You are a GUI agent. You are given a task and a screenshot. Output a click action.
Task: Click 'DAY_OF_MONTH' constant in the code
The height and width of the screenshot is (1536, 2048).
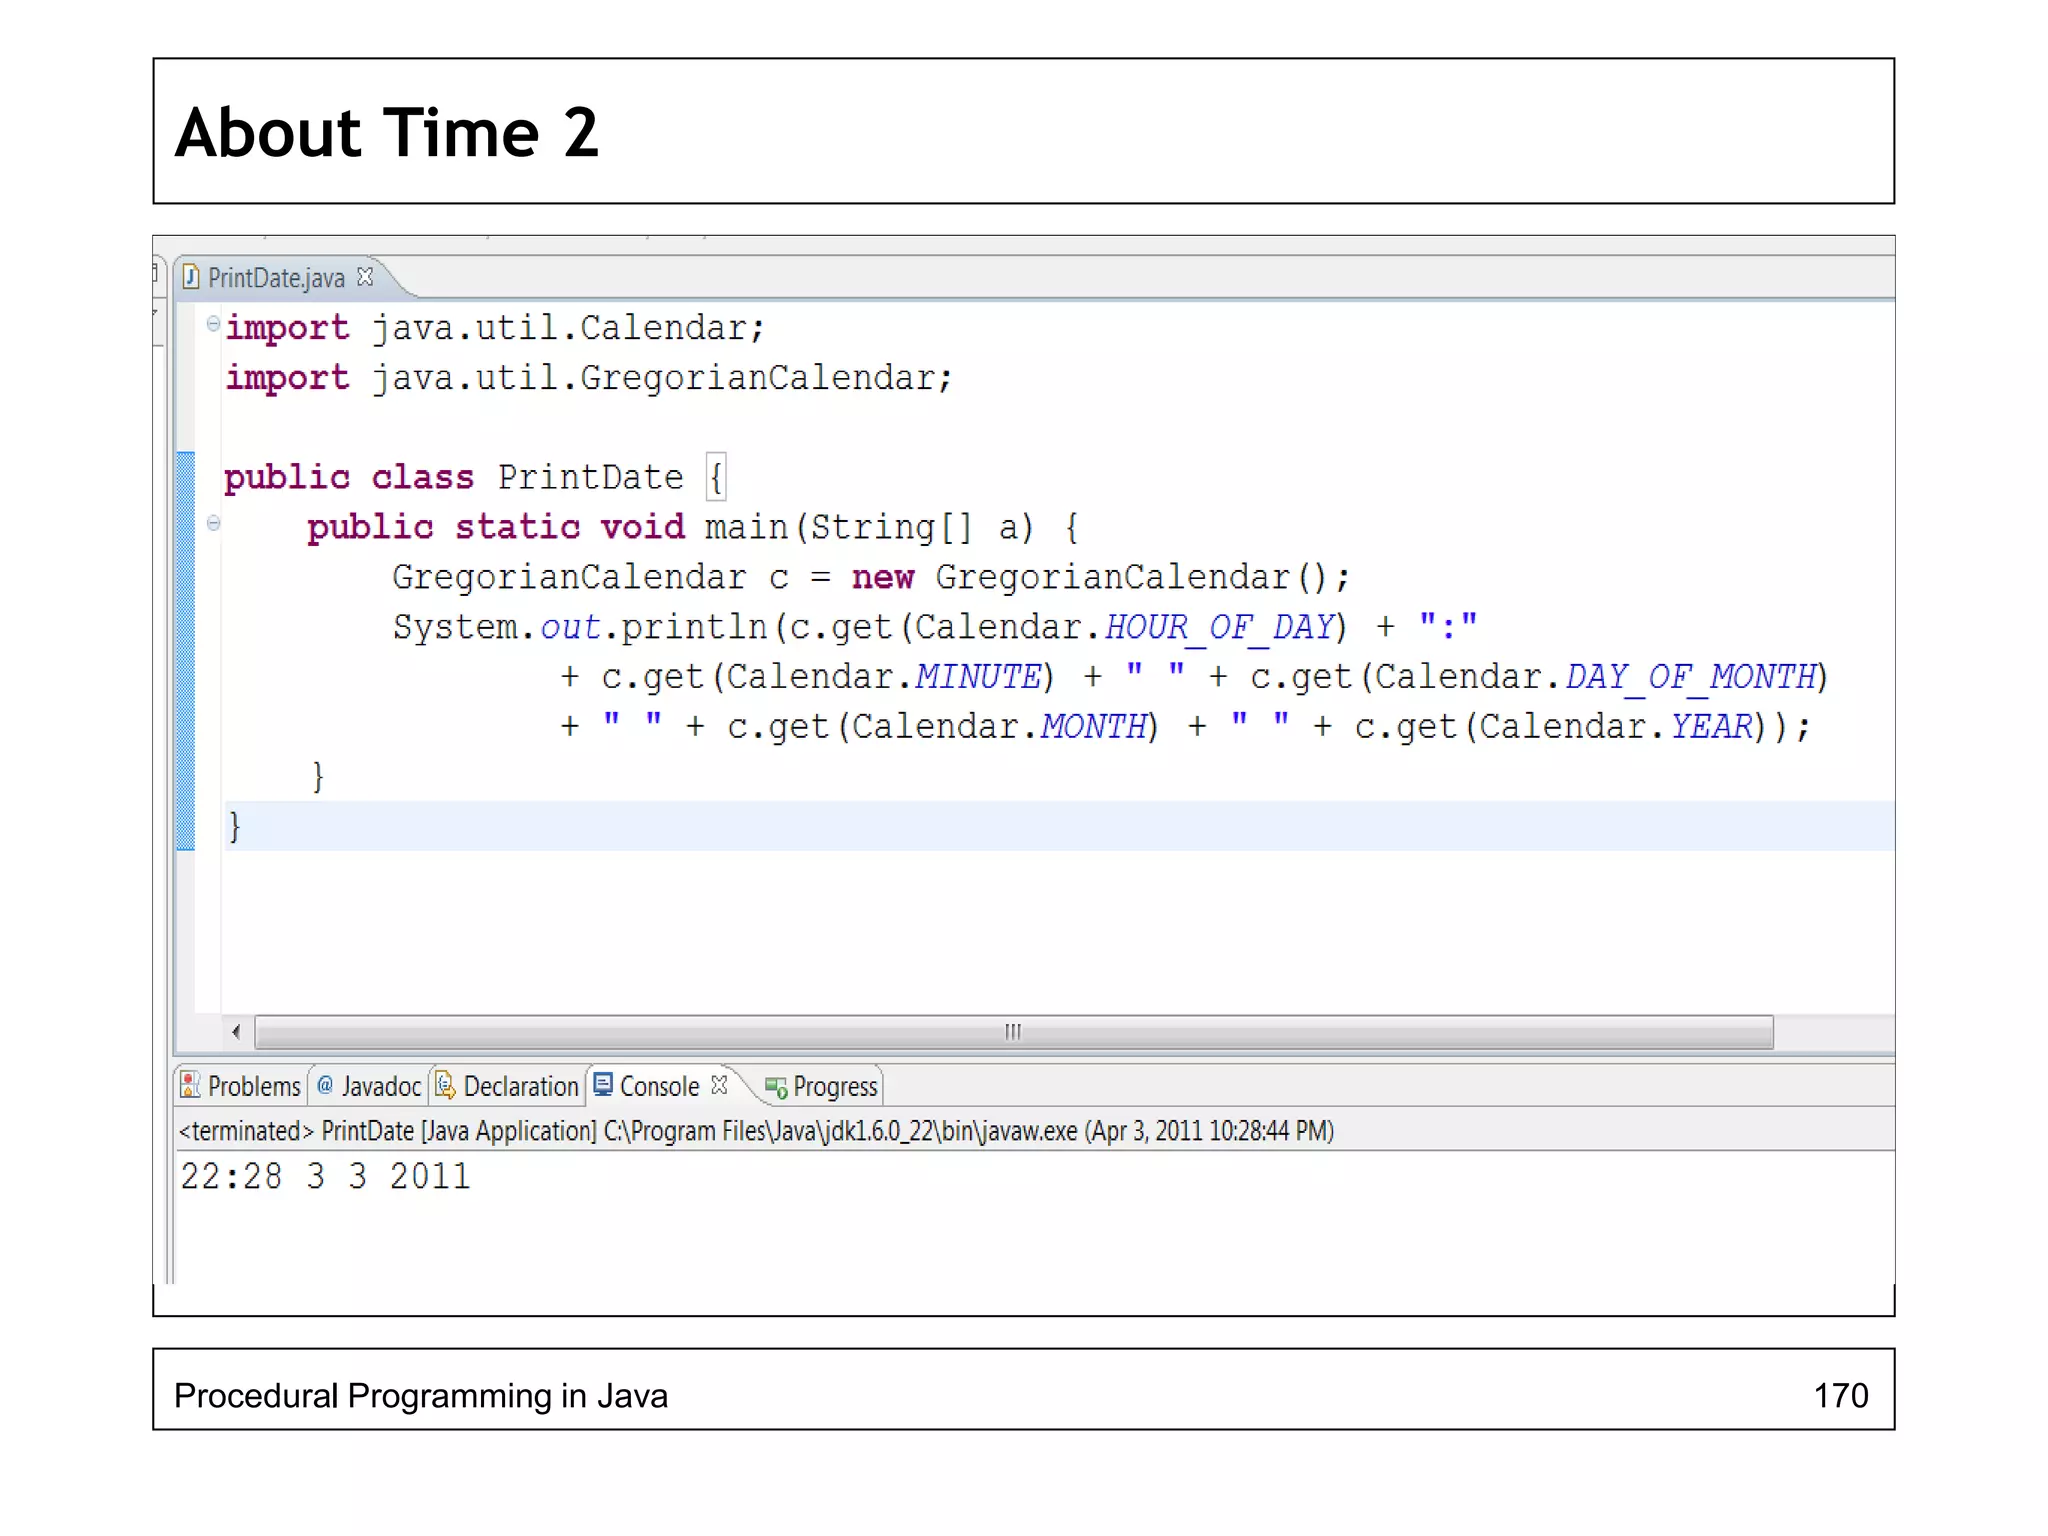pyautogui.click(x=1691, y=677)
